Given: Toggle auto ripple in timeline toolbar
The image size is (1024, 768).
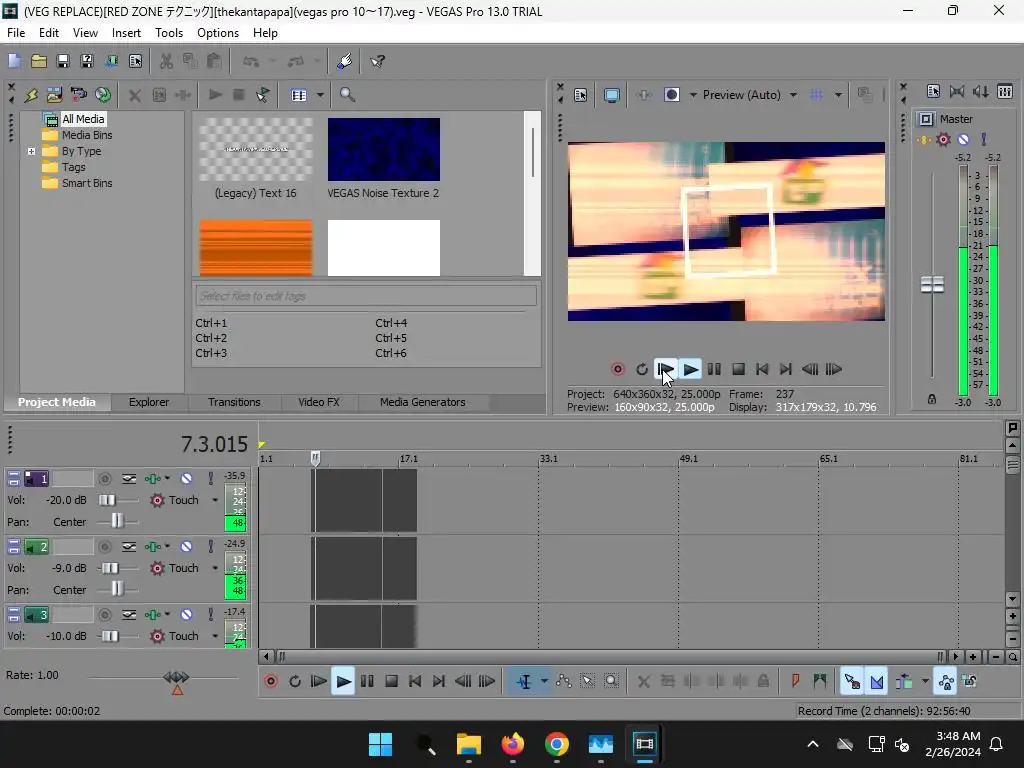Looking at the screenshot, I should point(904,682).
